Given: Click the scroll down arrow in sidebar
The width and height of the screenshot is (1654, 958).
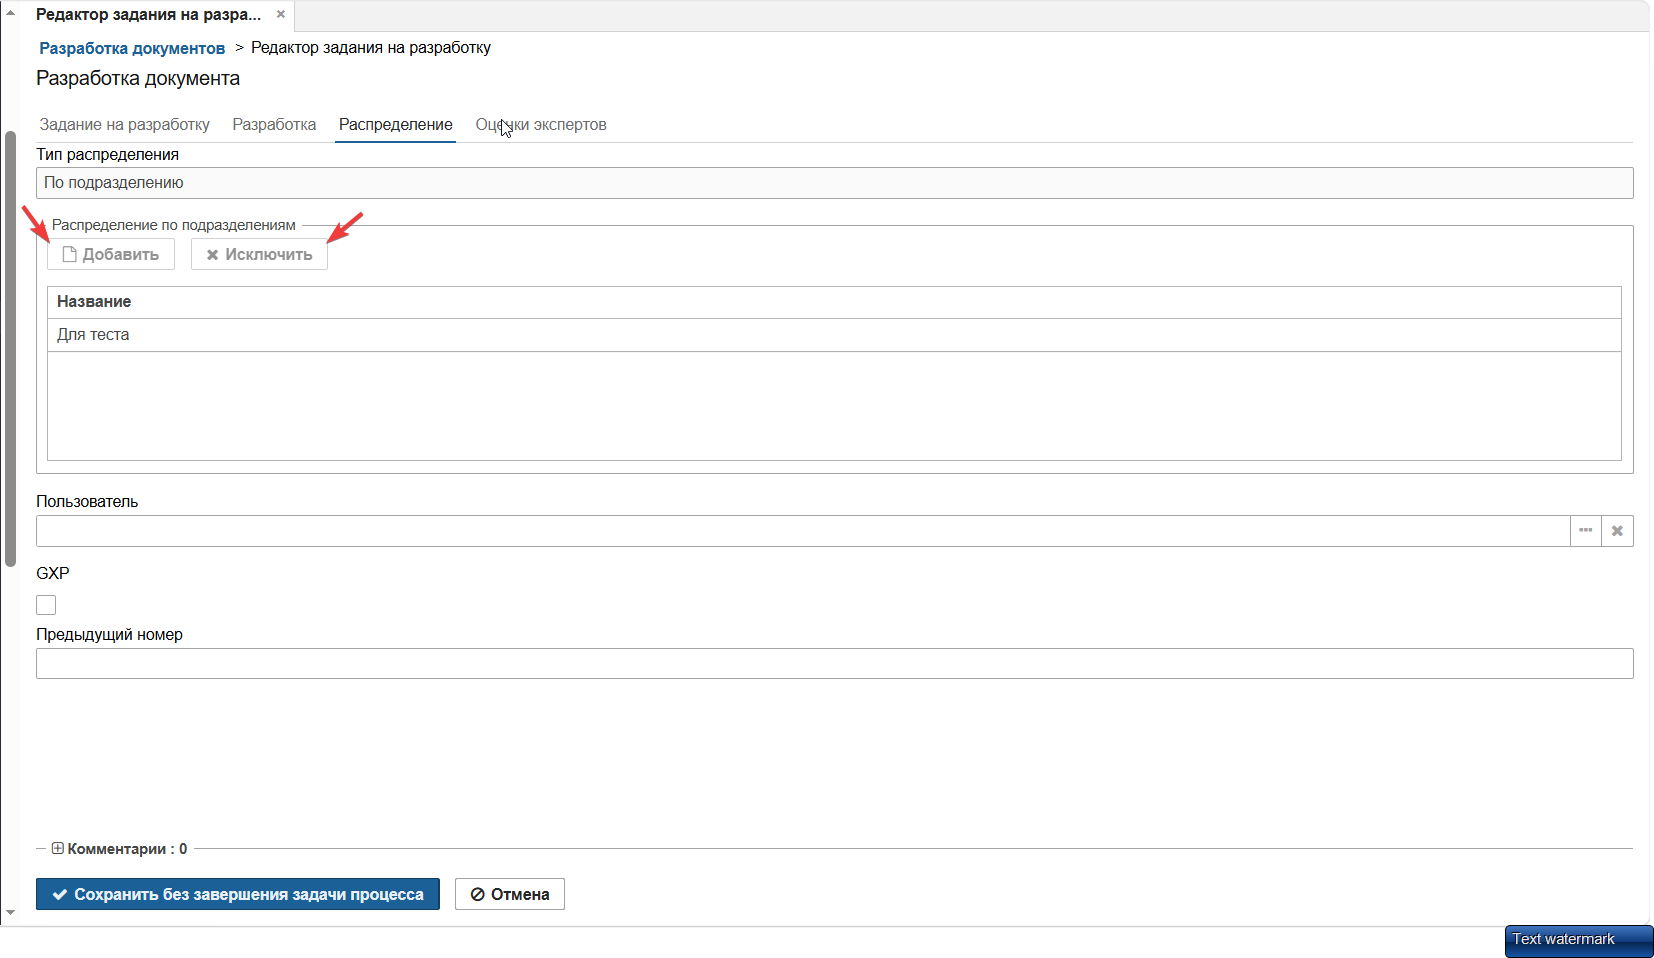Looking at the screenshot, I should 10,912.
